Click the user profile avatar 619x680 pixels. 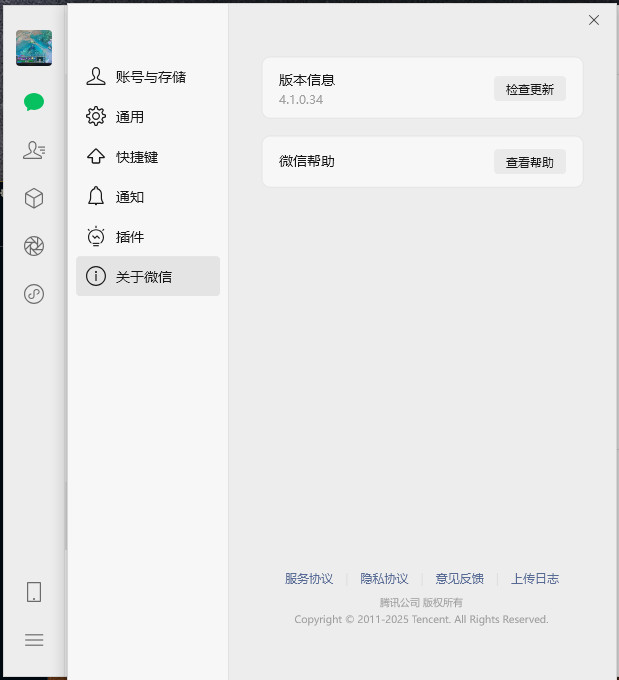tap(34, 48)
